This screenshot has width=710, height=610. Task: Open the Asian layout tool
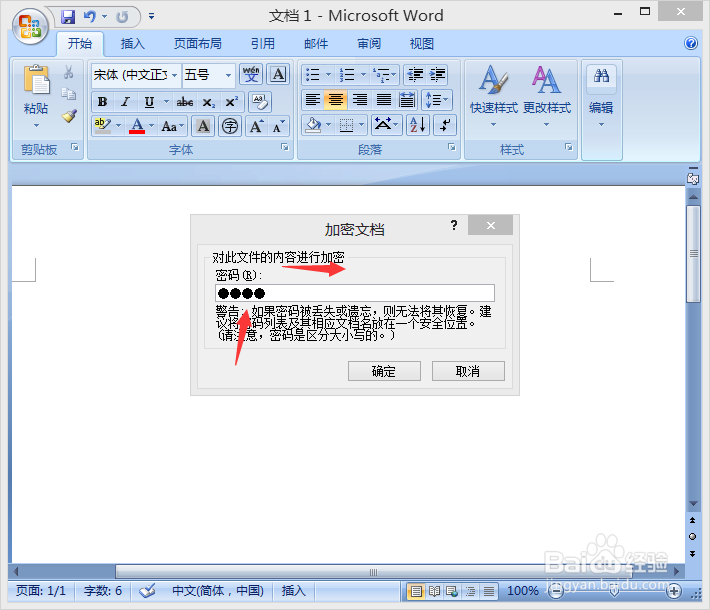click(x=386, y=125)
